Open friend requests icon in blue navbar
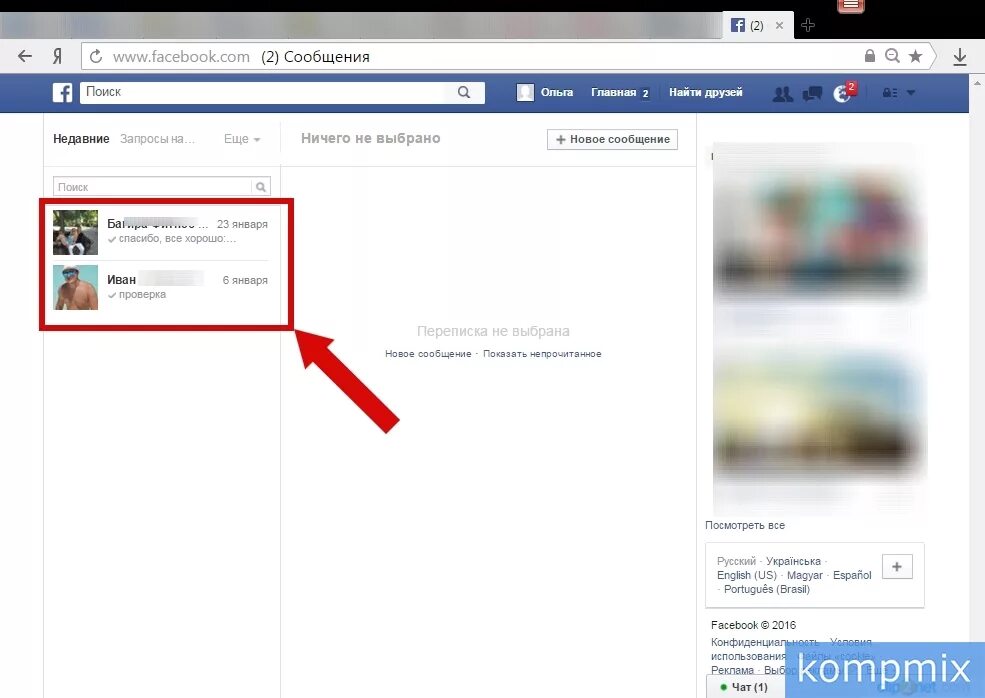The width and height of the screenshot is (985, 698). click(x=783, y=93)
